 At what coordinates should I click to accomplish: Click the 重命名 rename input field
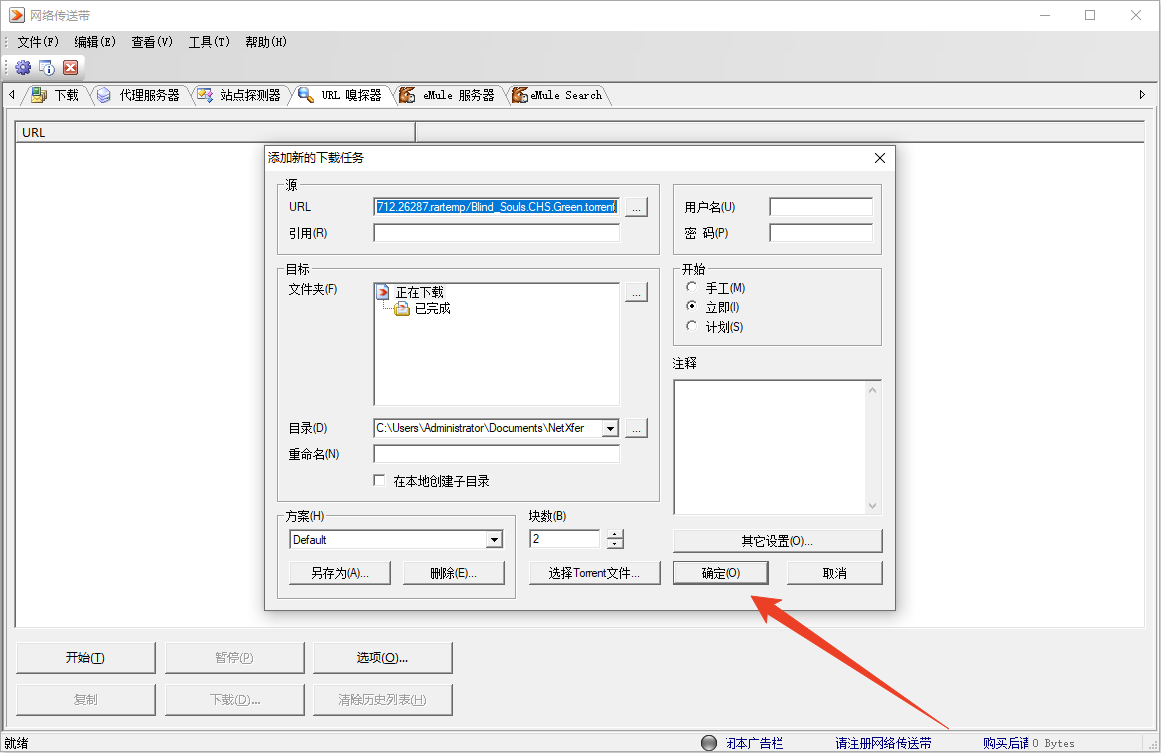point(496,454)
